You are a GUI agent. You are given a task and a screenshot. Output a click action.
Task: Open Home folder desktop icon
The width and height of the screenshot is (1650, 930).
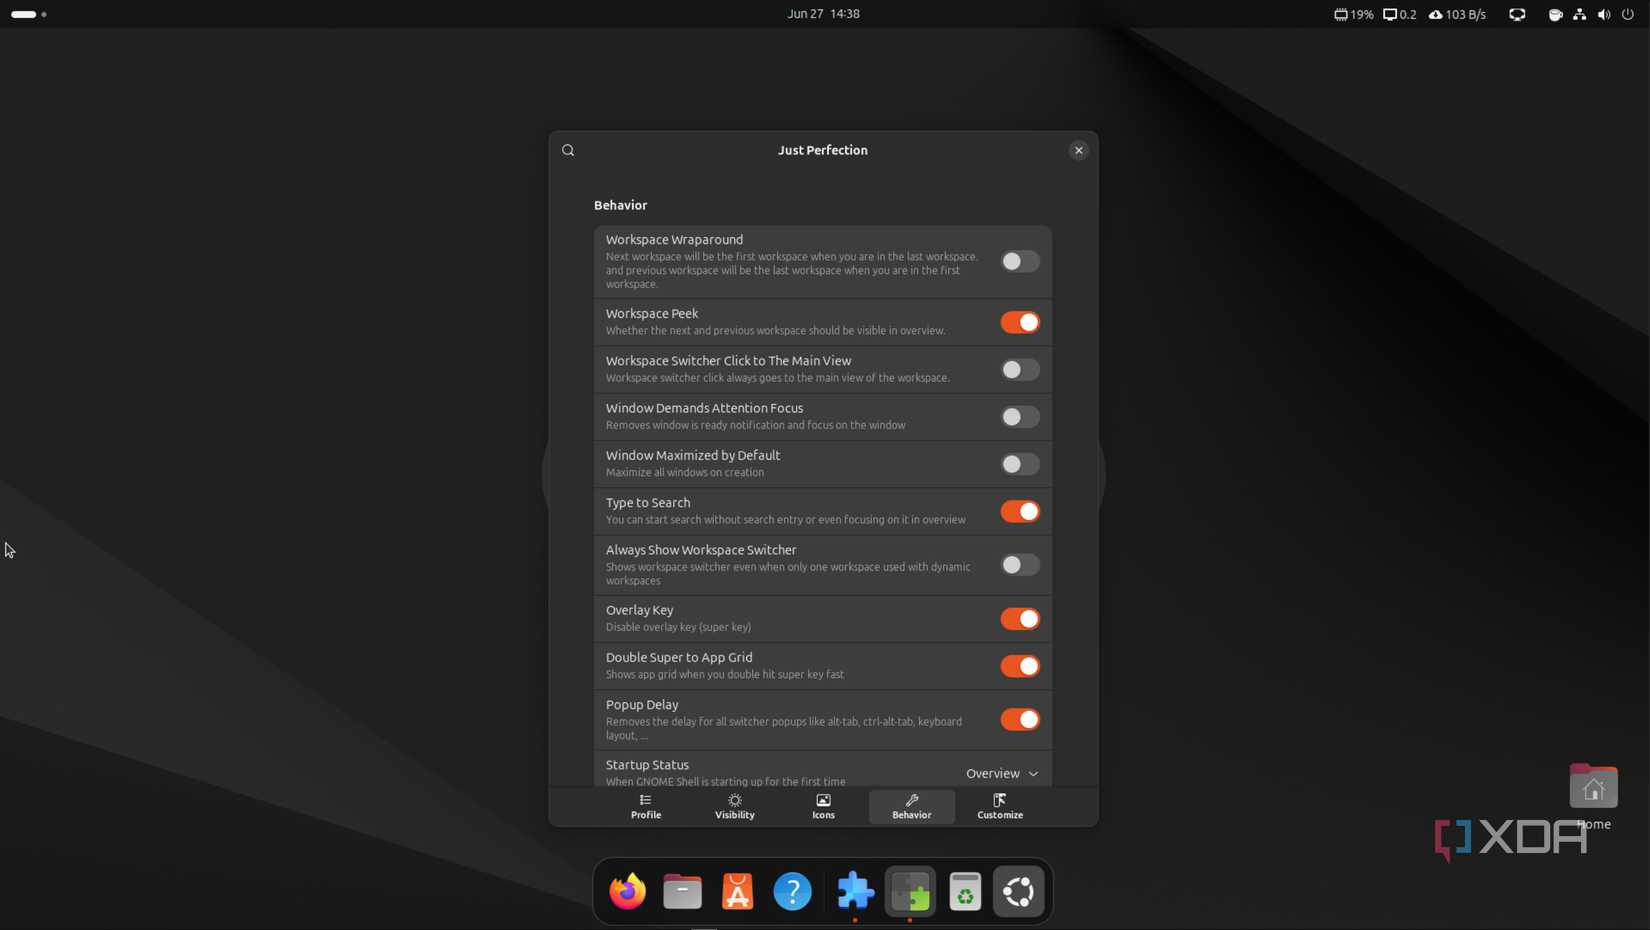click(x=1593, y=797)
